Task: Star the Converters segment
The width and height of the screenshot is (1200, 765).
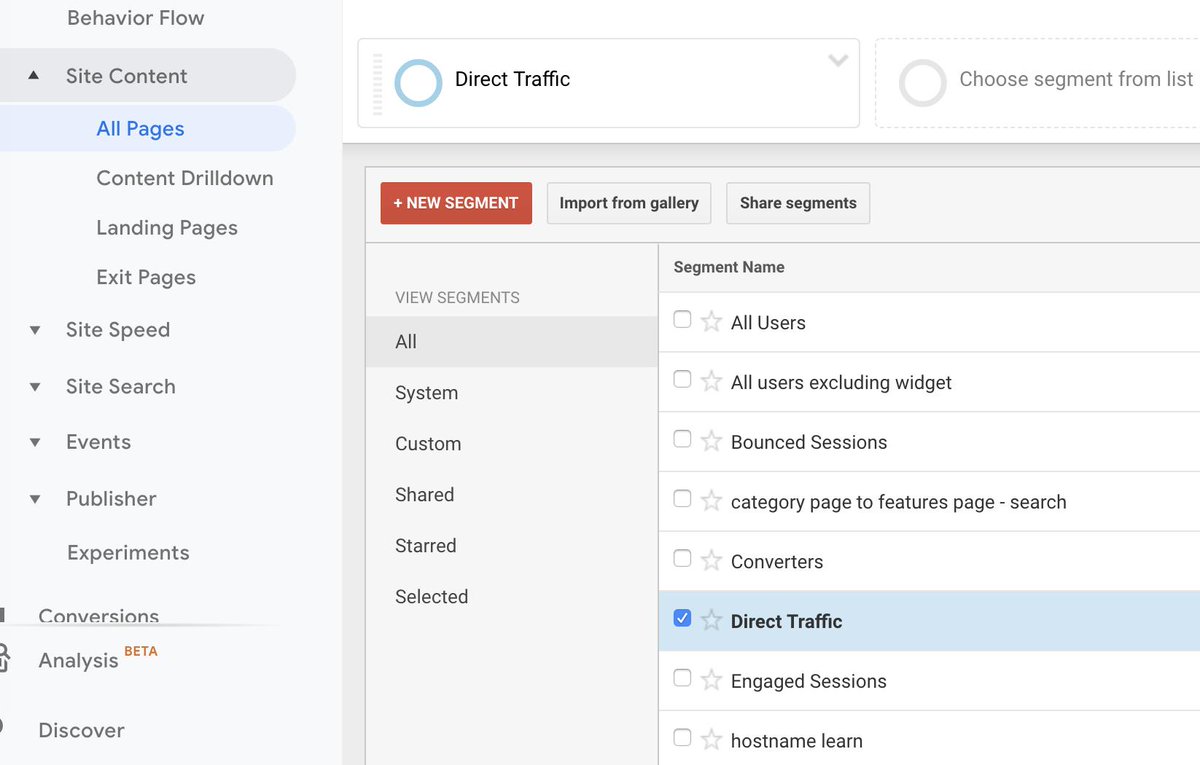Action: click(x=711, y=559)
